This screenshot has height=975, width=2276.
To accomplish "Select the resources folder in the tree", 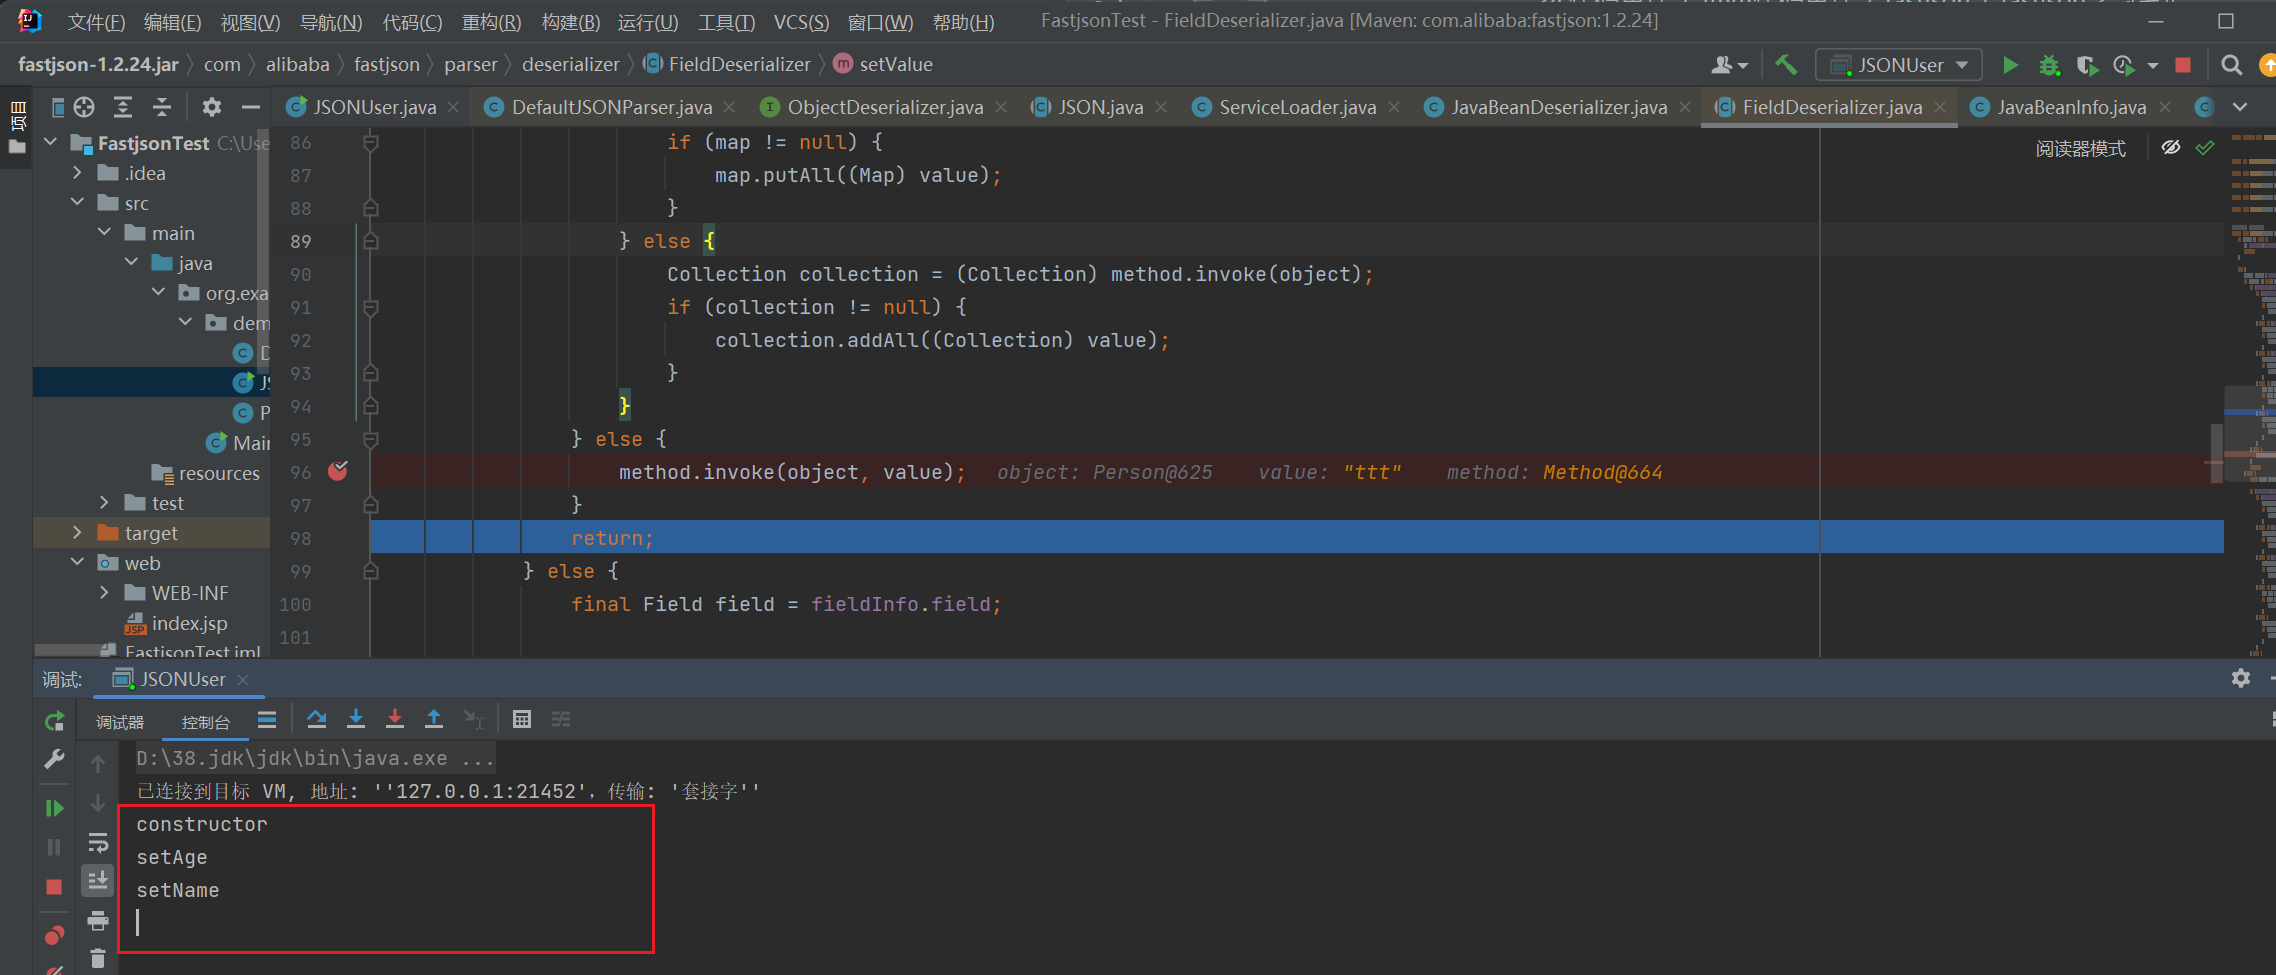I will [x=205, y=473].
